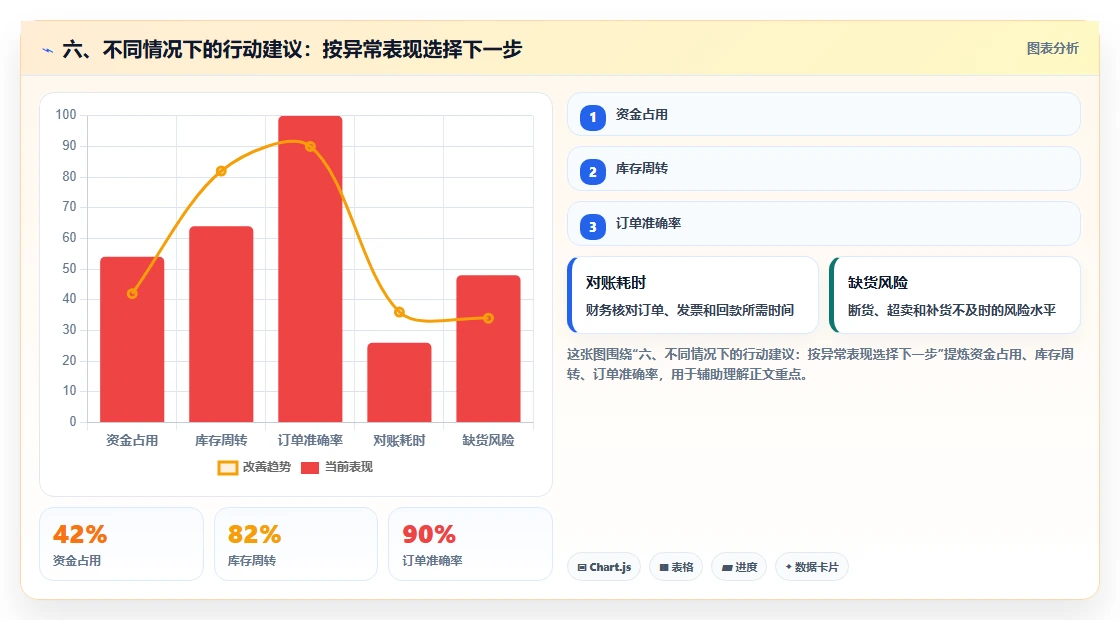
Task: Click the 82% 库存周转 stat card
Action: (296, 544)
